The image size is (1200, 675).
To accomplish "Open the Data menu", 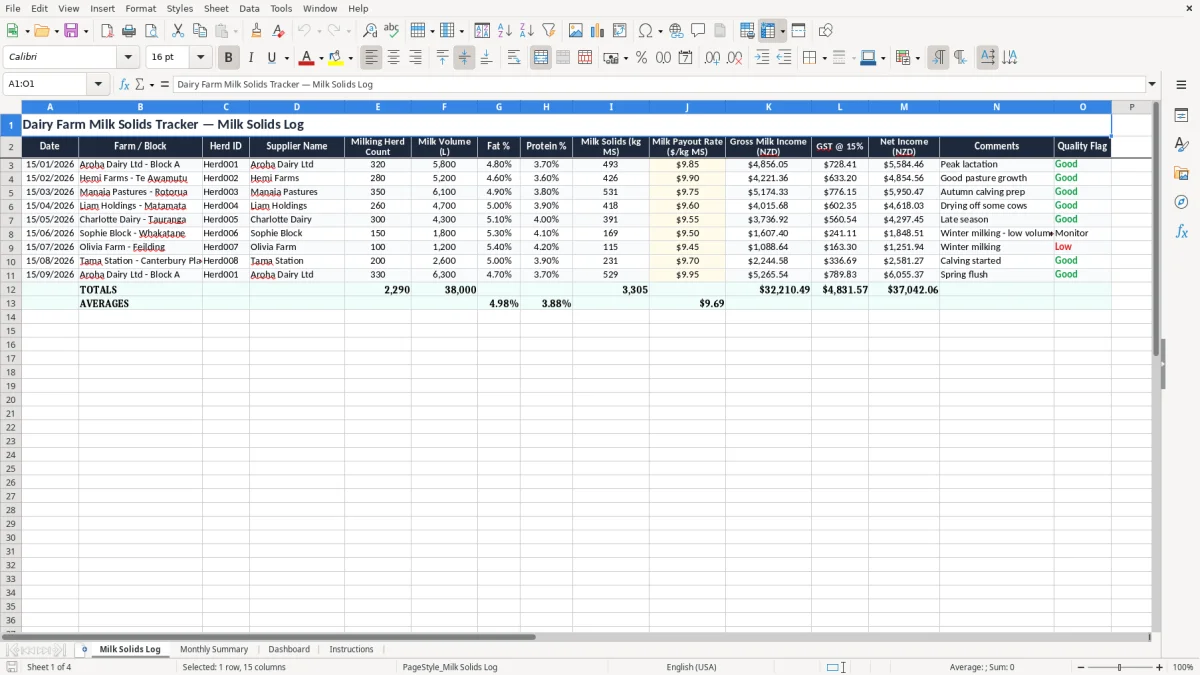I will pos(249,8).
